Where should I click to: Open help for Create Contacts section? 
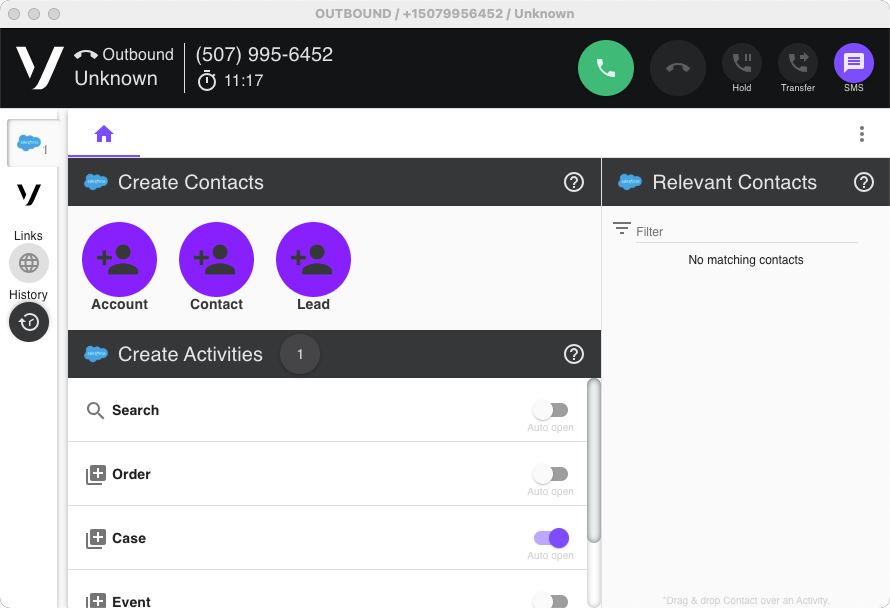tap(574, 182)
